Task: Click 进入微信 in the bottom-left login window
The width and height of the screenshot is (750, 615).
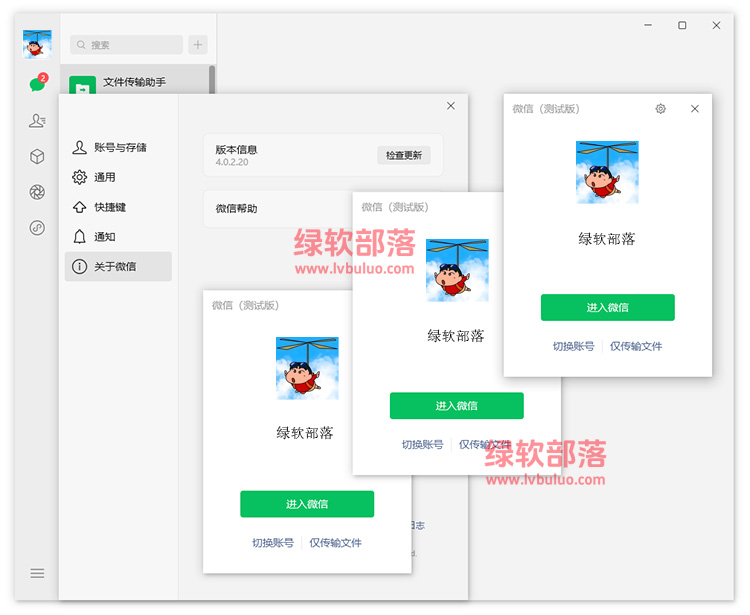Action: tap(307, 504)
